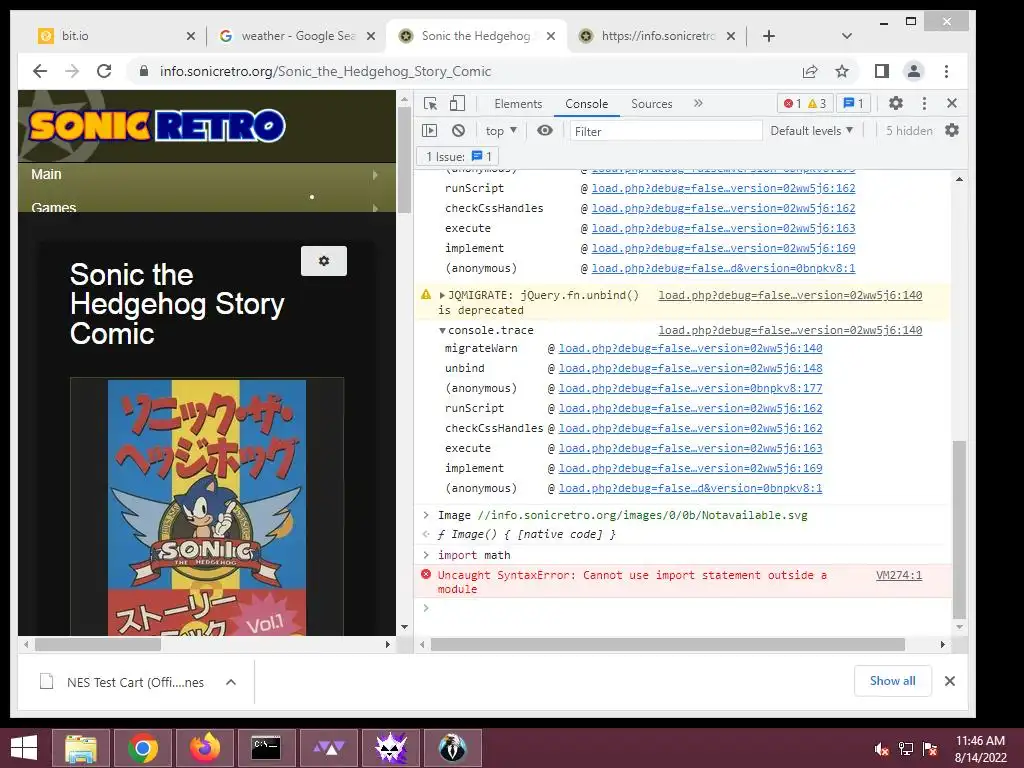Collapse the console.trace group

(x=442, y=330)
